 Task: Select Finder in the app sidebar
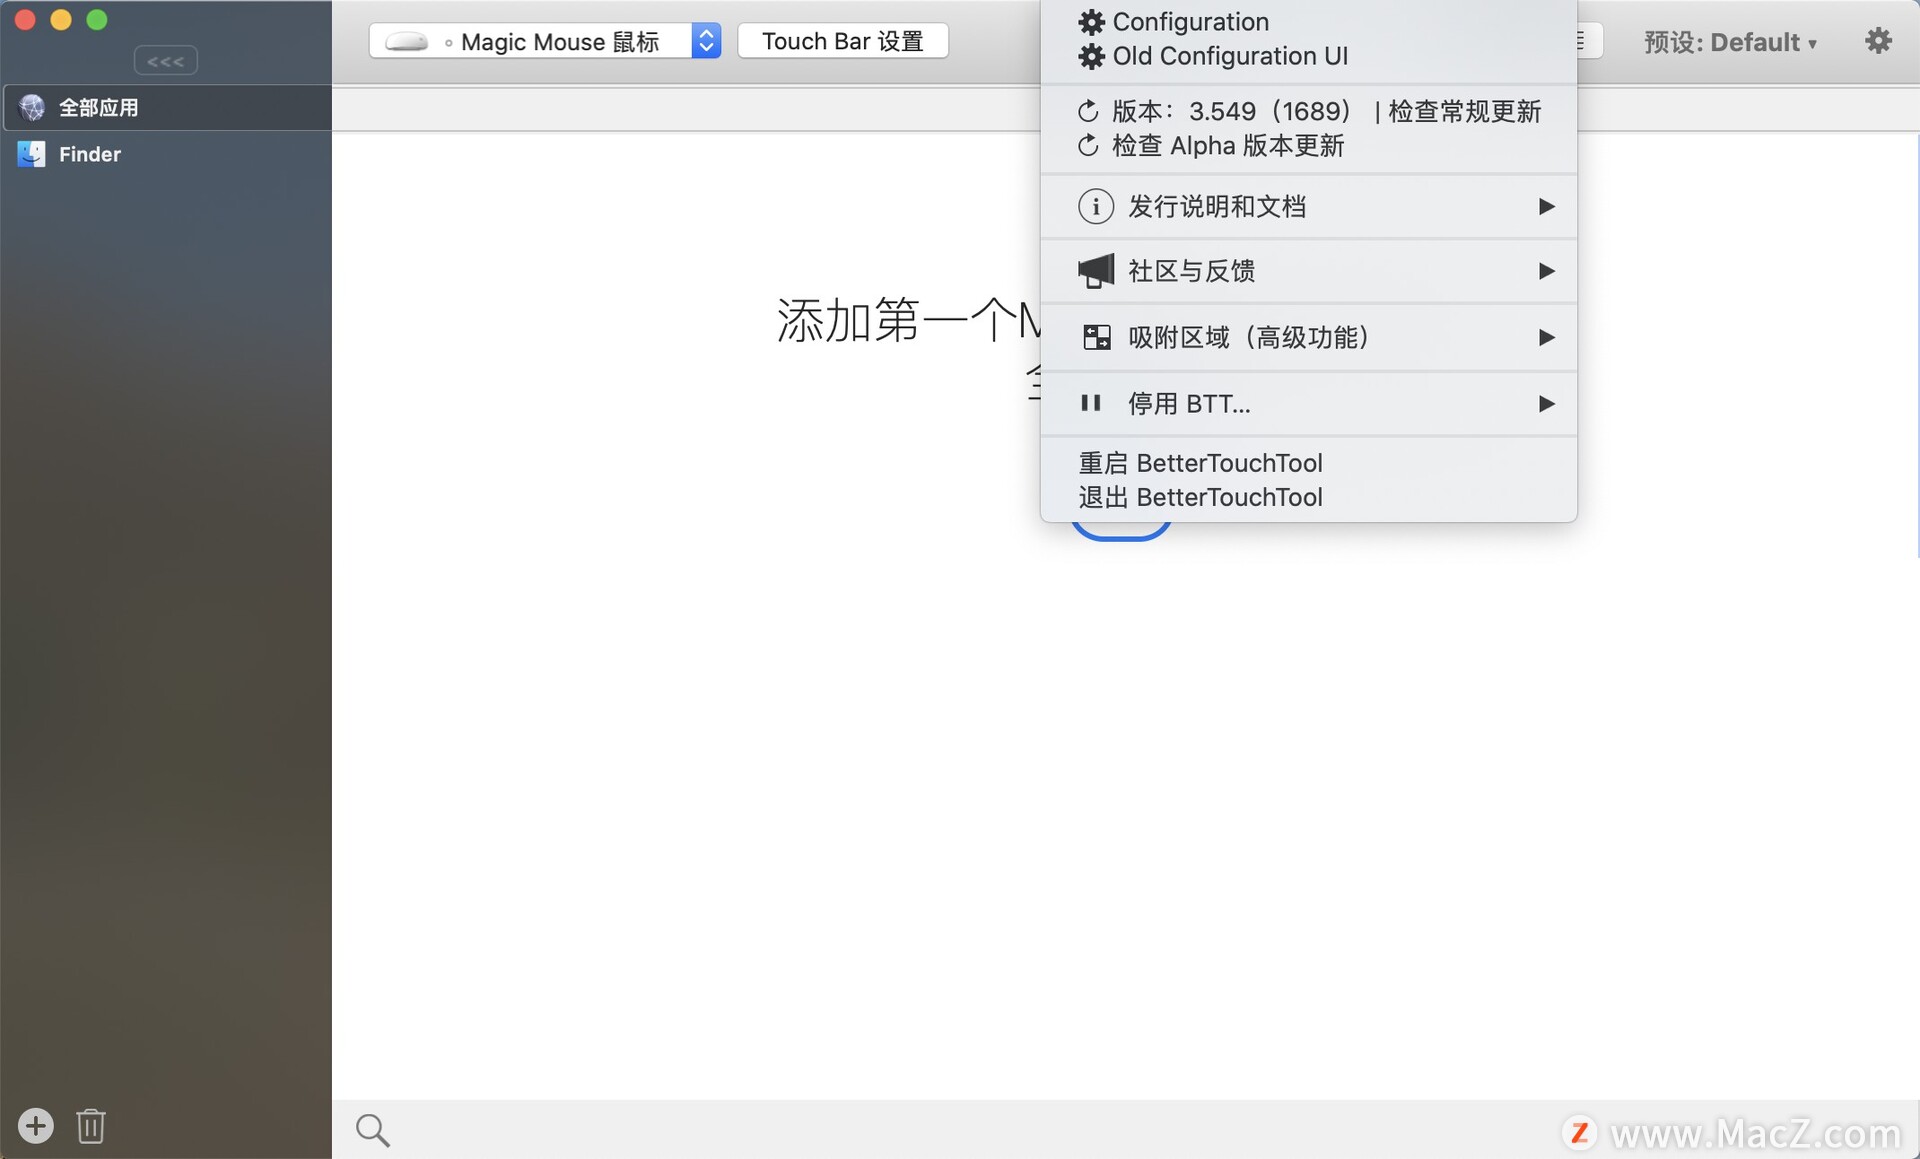[166, 154]
